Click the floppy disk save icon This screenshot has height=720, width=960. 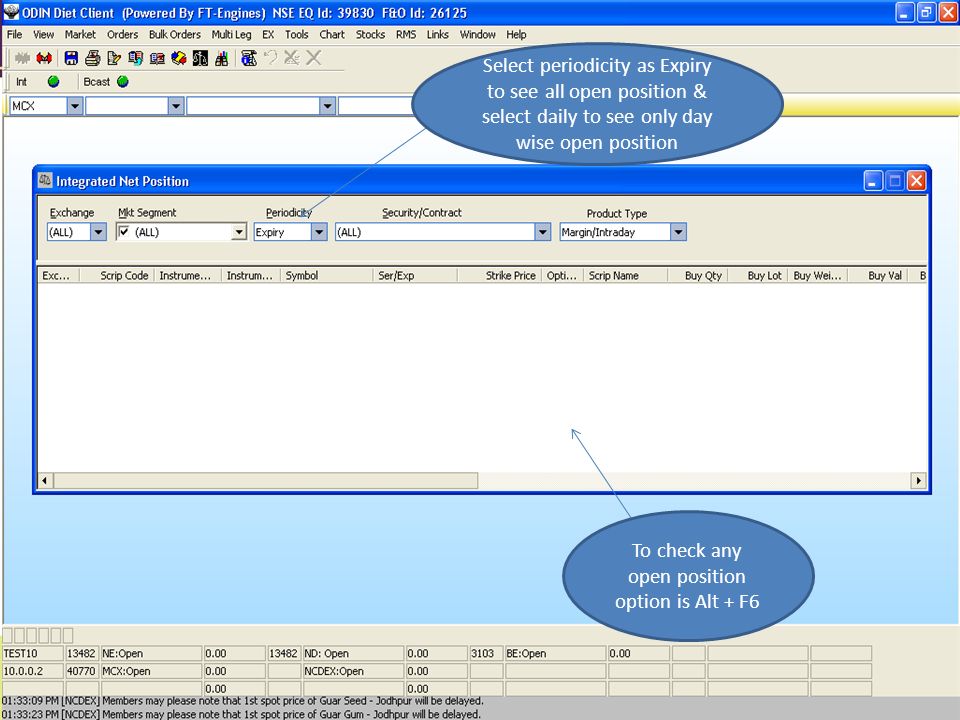click(x=71, y=58)
